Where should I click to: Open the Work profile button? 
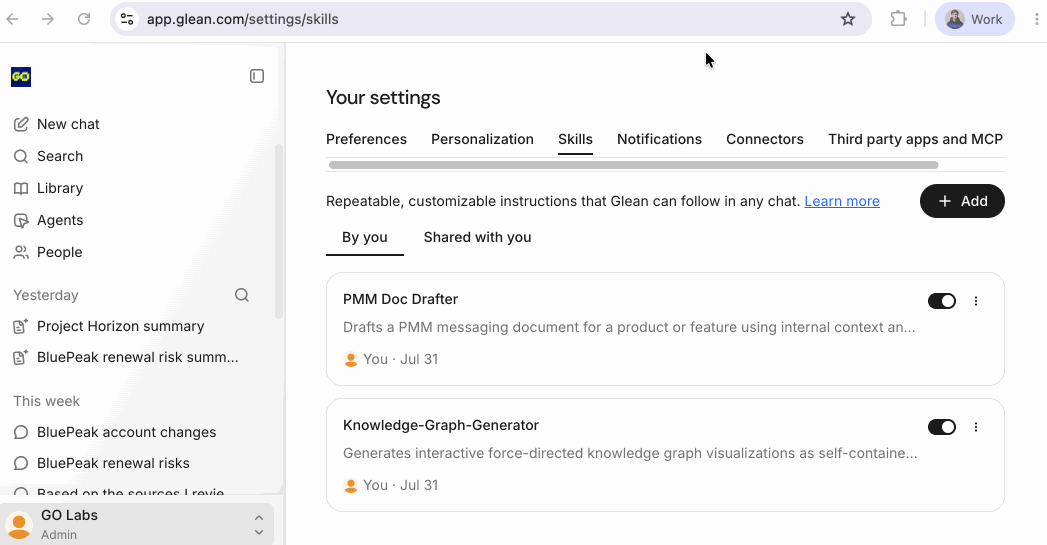(974, 19)
